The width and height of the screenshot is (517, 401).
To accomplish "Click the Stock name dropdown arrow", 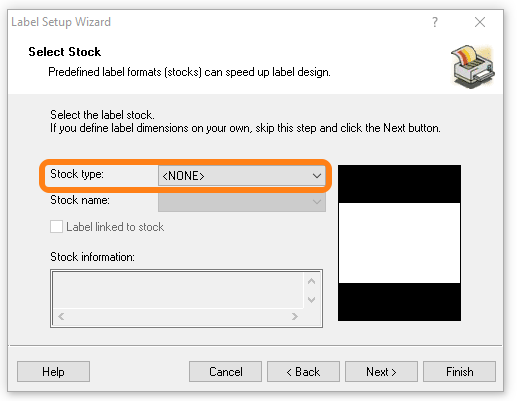I will click(x=317, y=201).
